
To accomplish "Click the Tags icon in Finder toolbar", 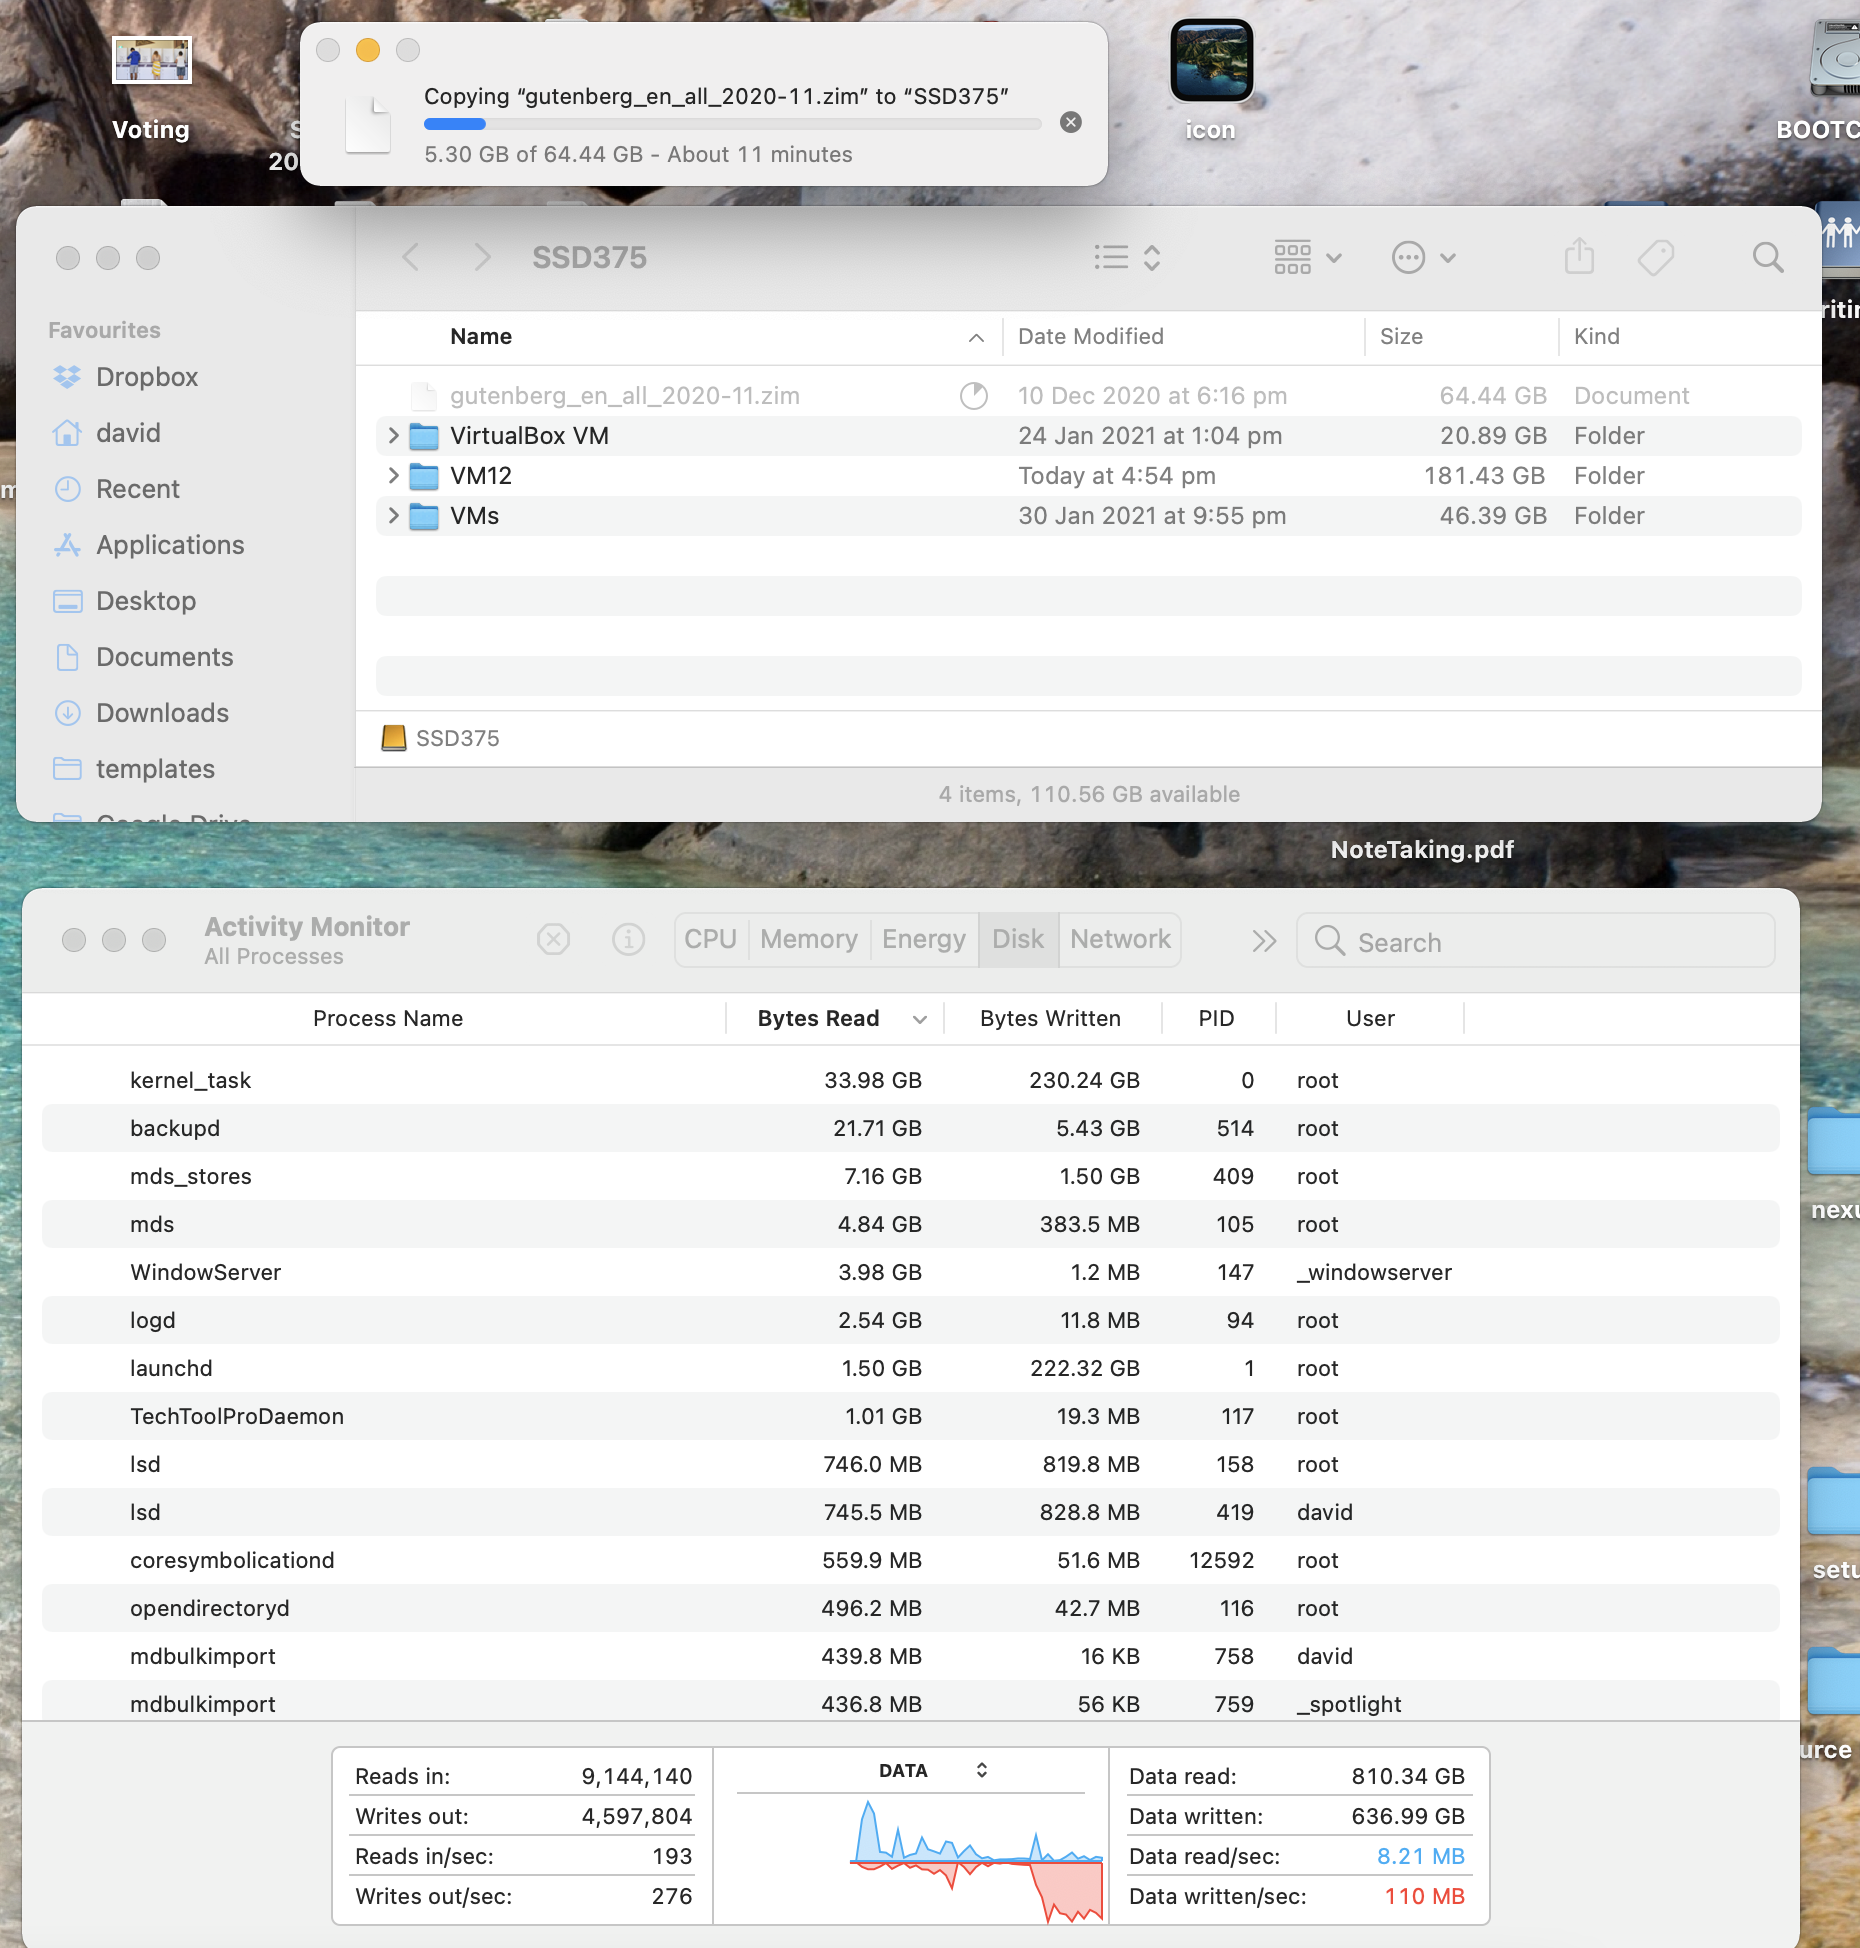I will tap(1656, 258).
